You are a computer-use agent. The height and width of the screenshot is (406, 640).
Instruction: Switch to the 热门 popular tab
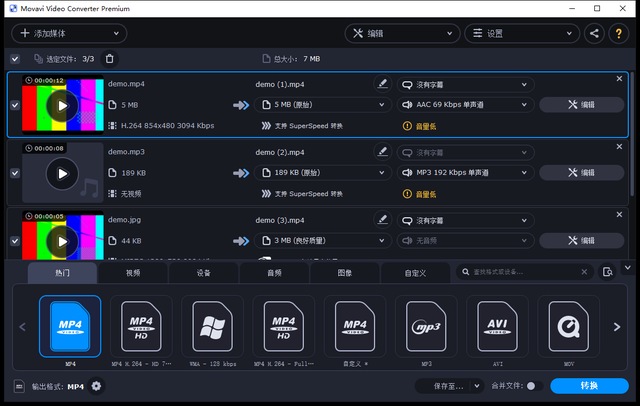tap(62, 273)
